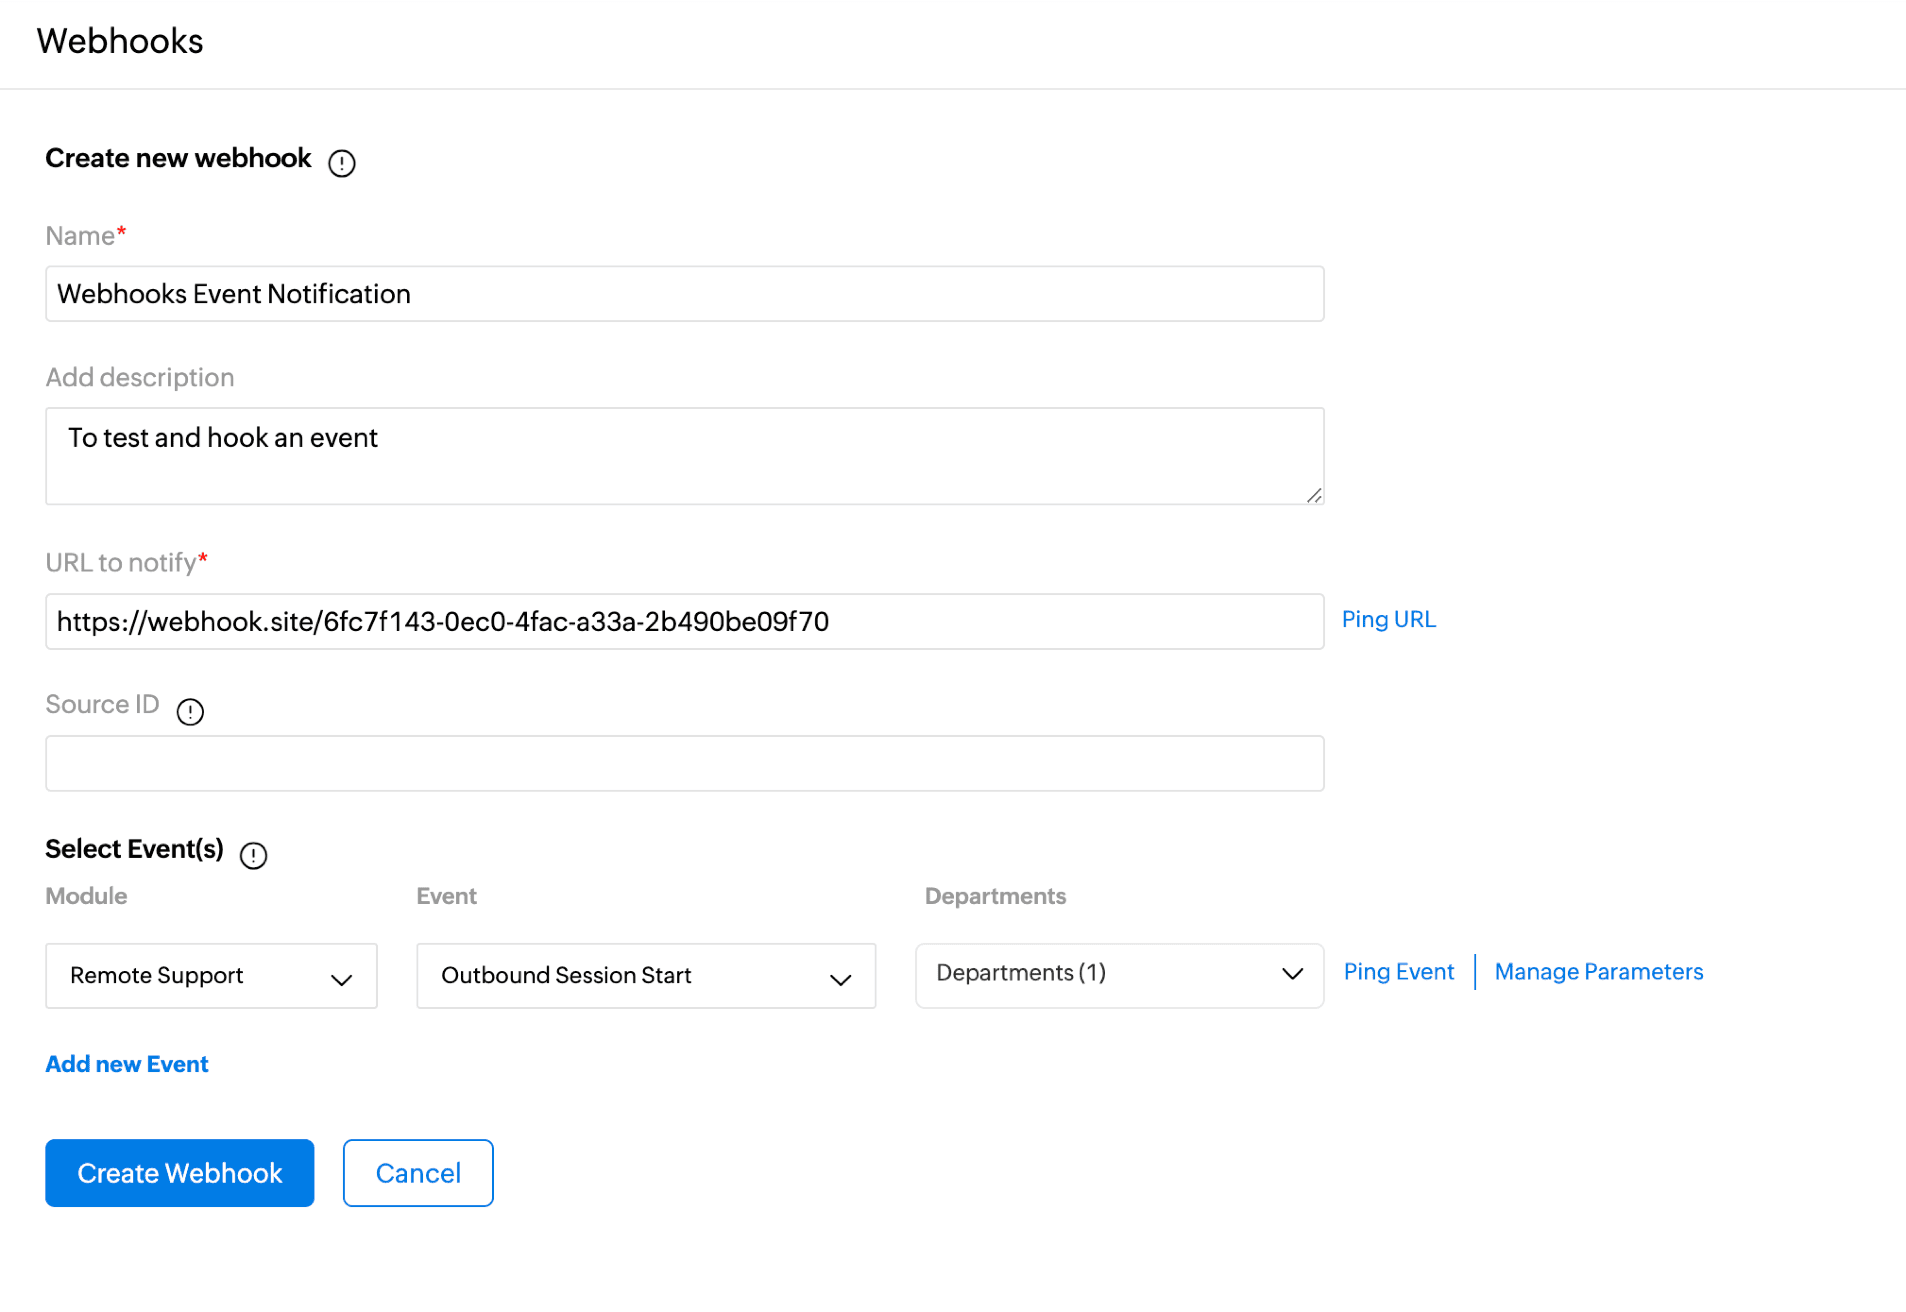Click the Ping Event link

pos(1398,972)
